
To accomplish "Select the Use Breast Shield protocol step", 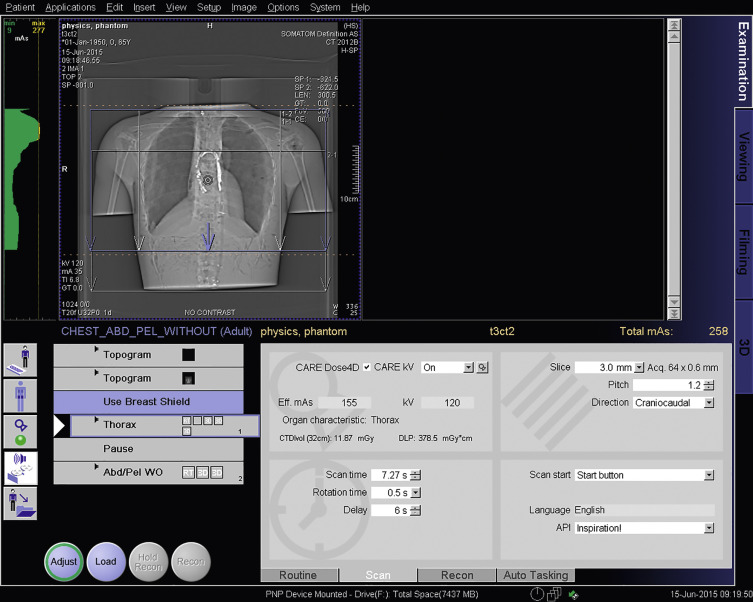I will pos(146,402).
